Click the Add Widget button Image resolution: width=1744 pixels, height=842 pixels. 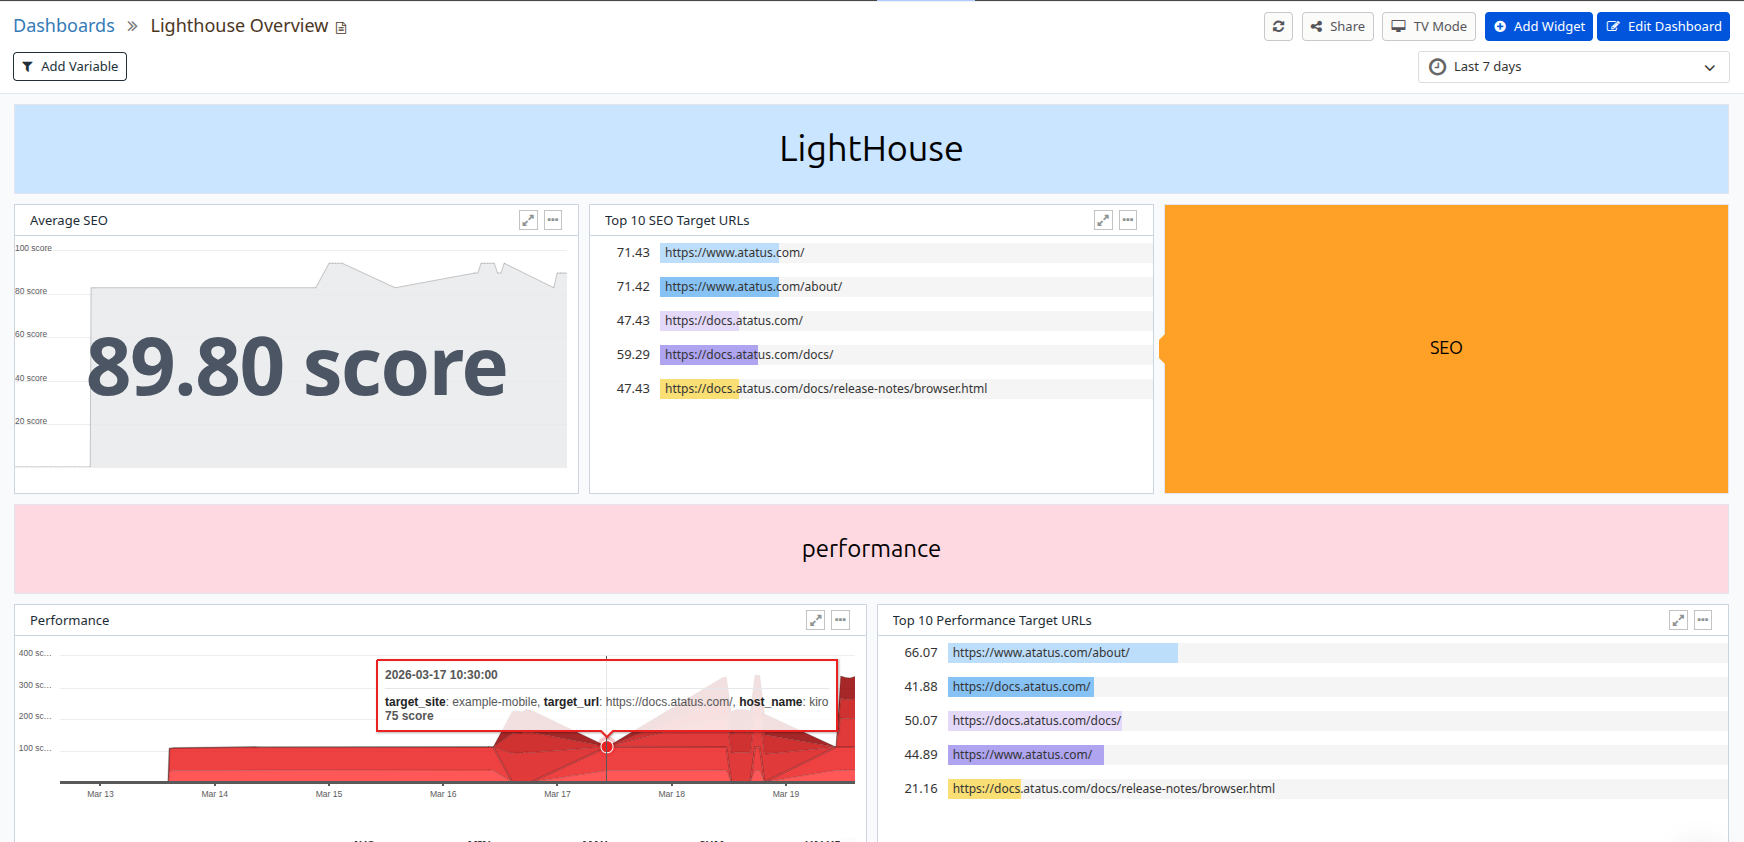click(x=1538, y=27)
